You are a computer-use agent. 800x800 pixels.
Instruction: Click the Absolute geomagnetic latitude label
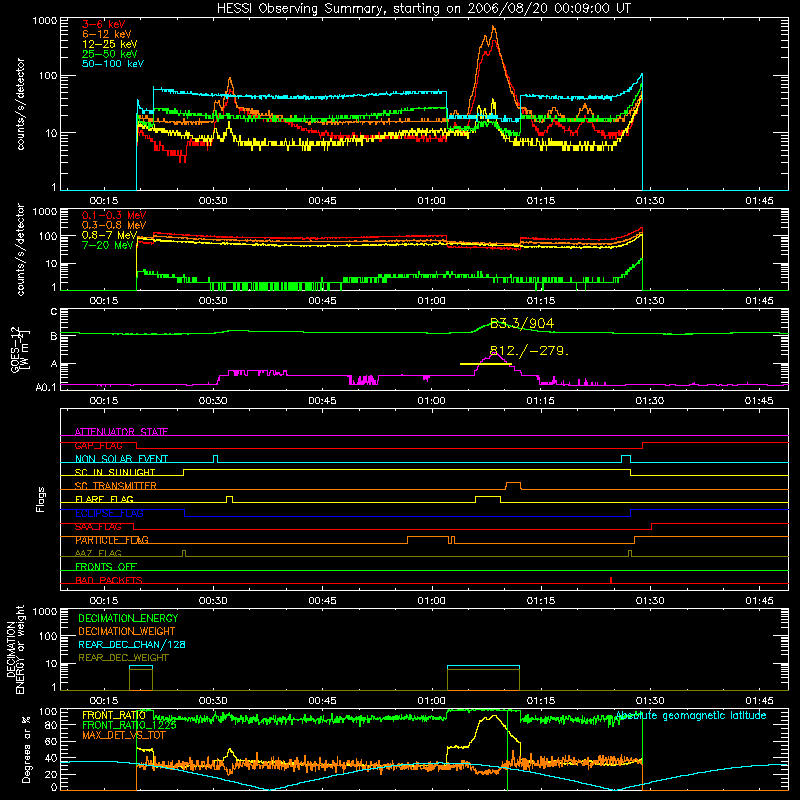[691, 715]
